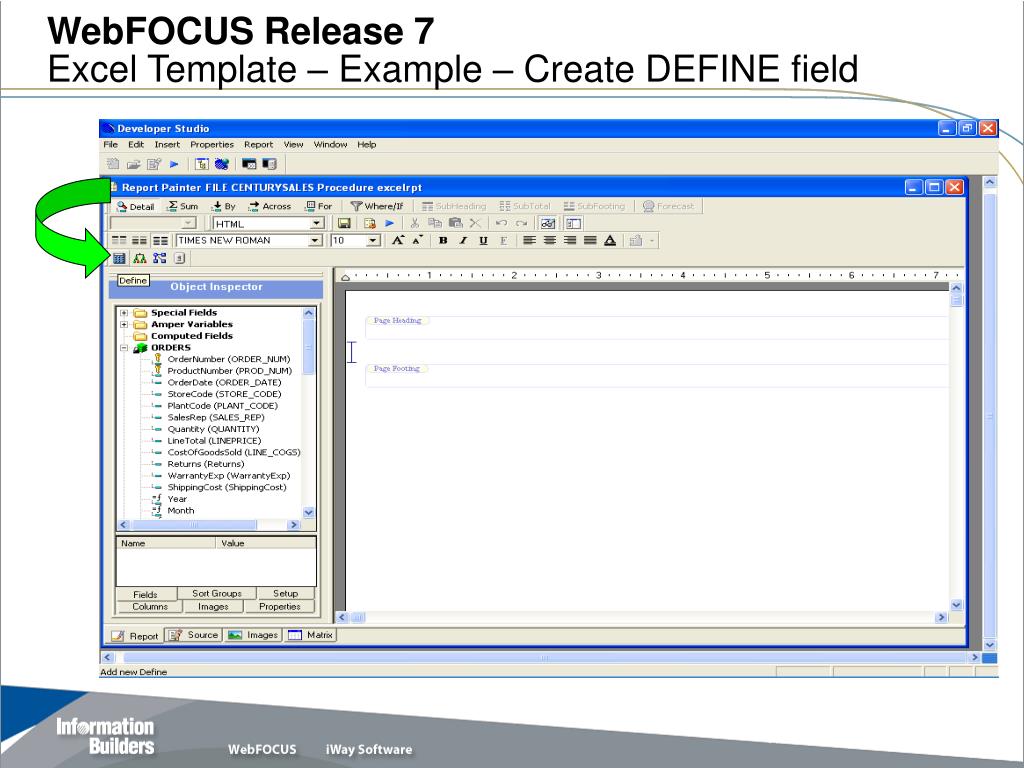The width and height of the screenshot is (1024, 768).
Task: Open the Report menu
Action: click(259, 144)
